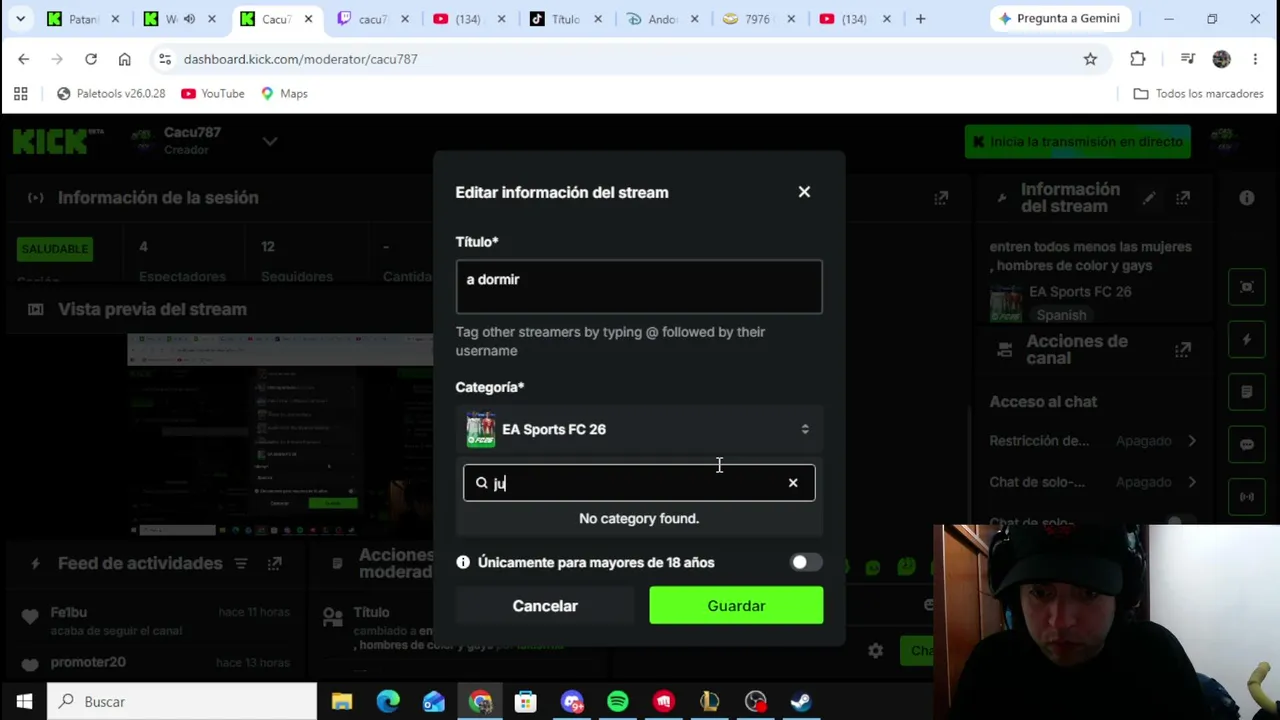Open the Feed de actividades filter icon
Image resolution: width=1280 pixels, height=720 pixels.
241,564
